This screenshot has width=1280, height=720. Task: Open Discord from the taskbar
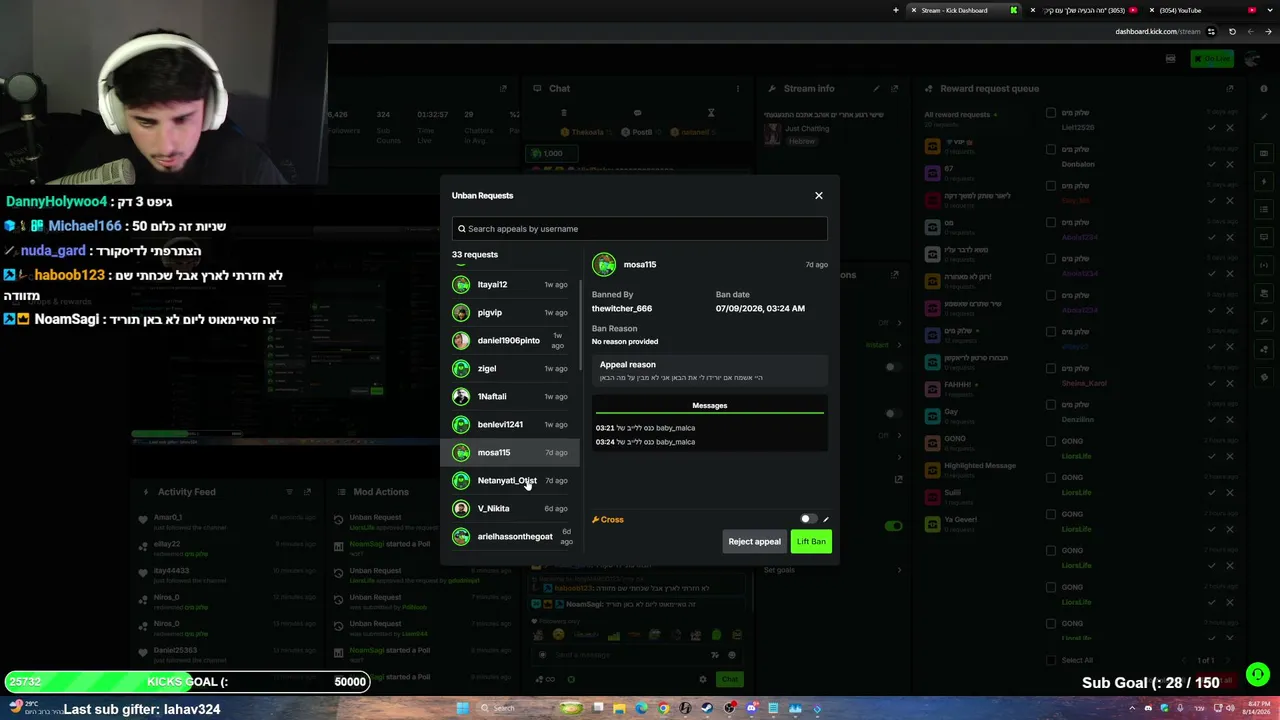coord(751,709)
